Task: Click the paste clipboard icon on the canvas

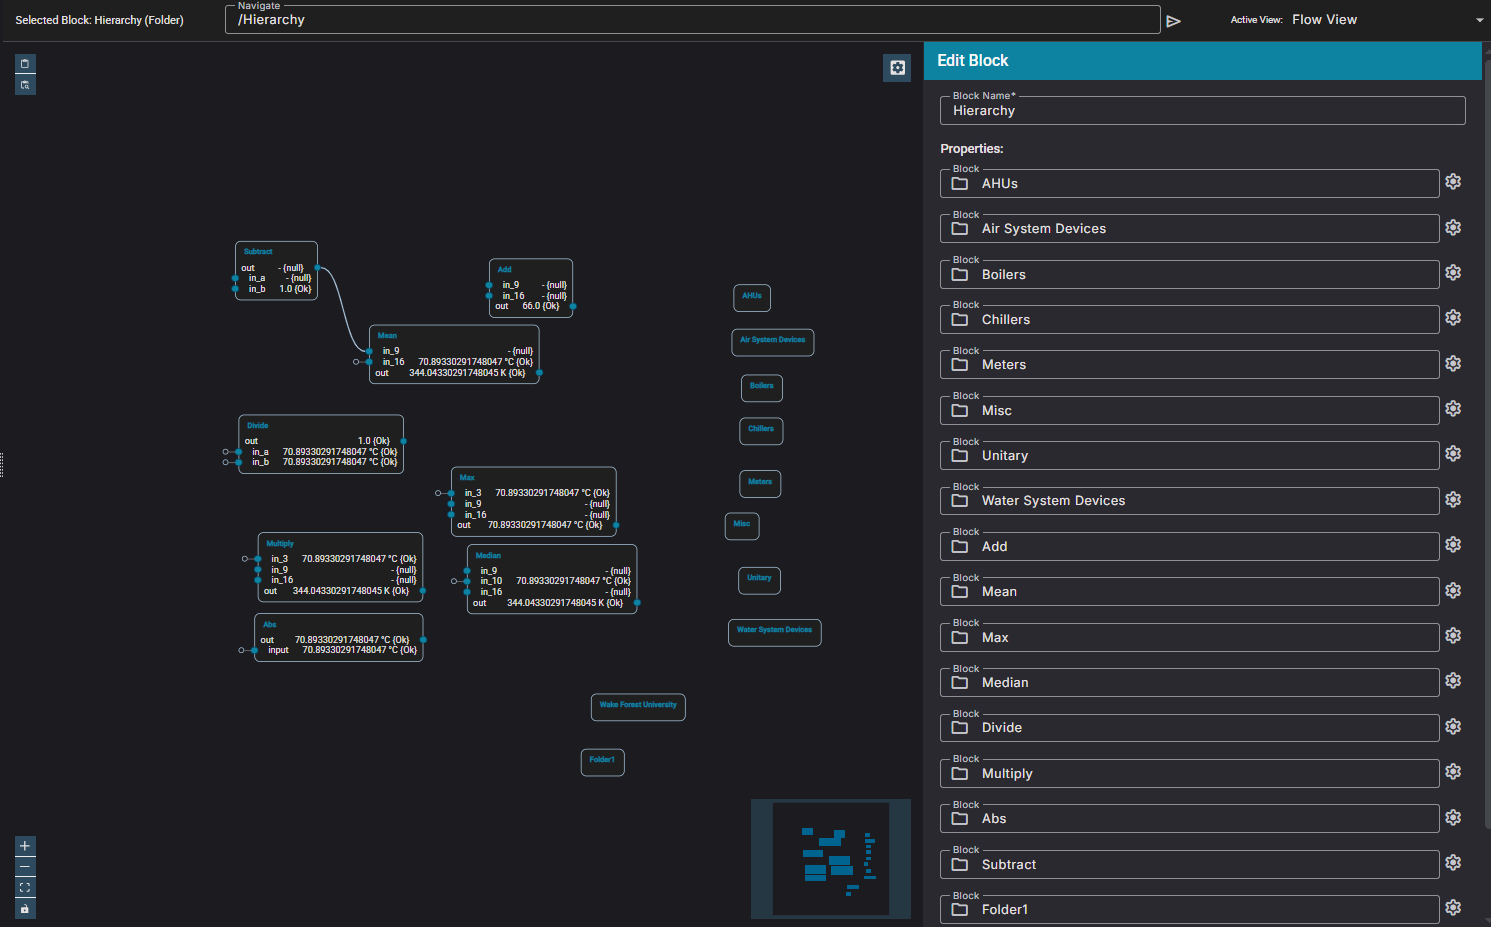Action: [x=25, y=64]
